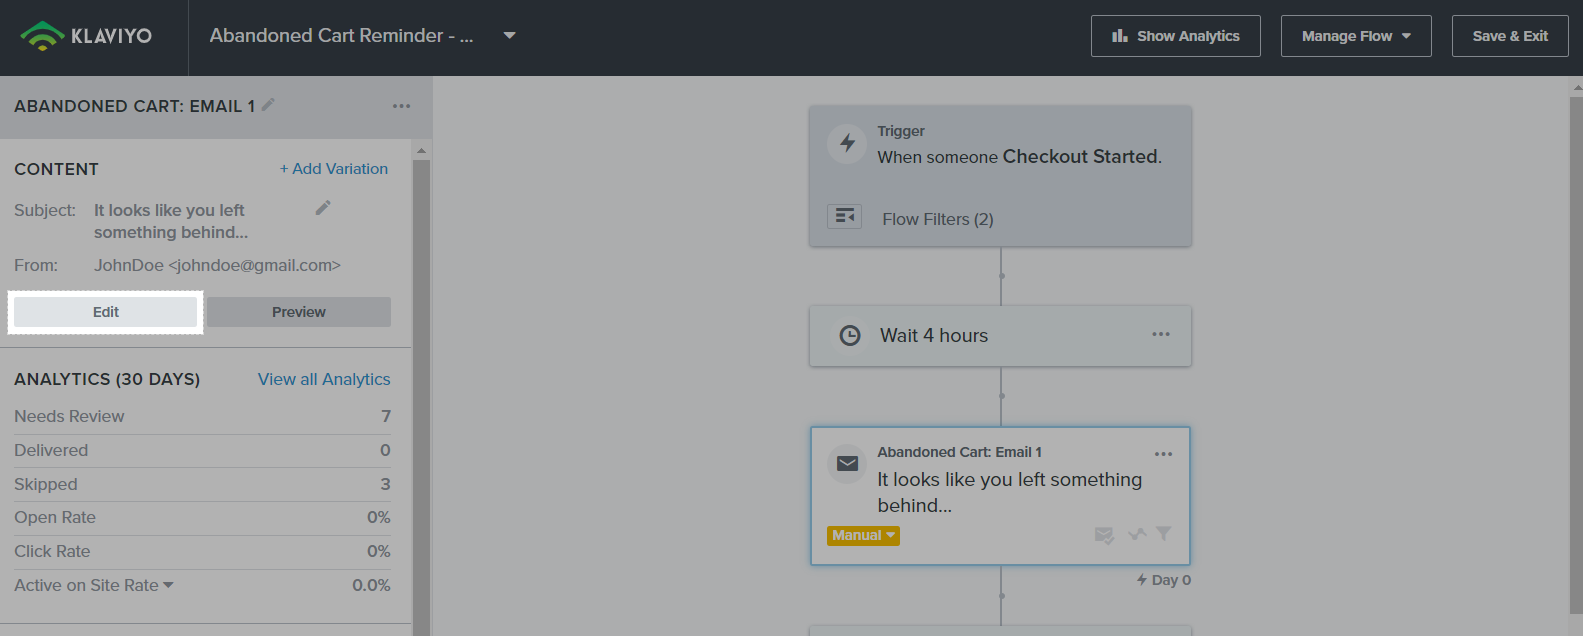
Task: Open the email card three-dot menu
Action: [1163, 454]
